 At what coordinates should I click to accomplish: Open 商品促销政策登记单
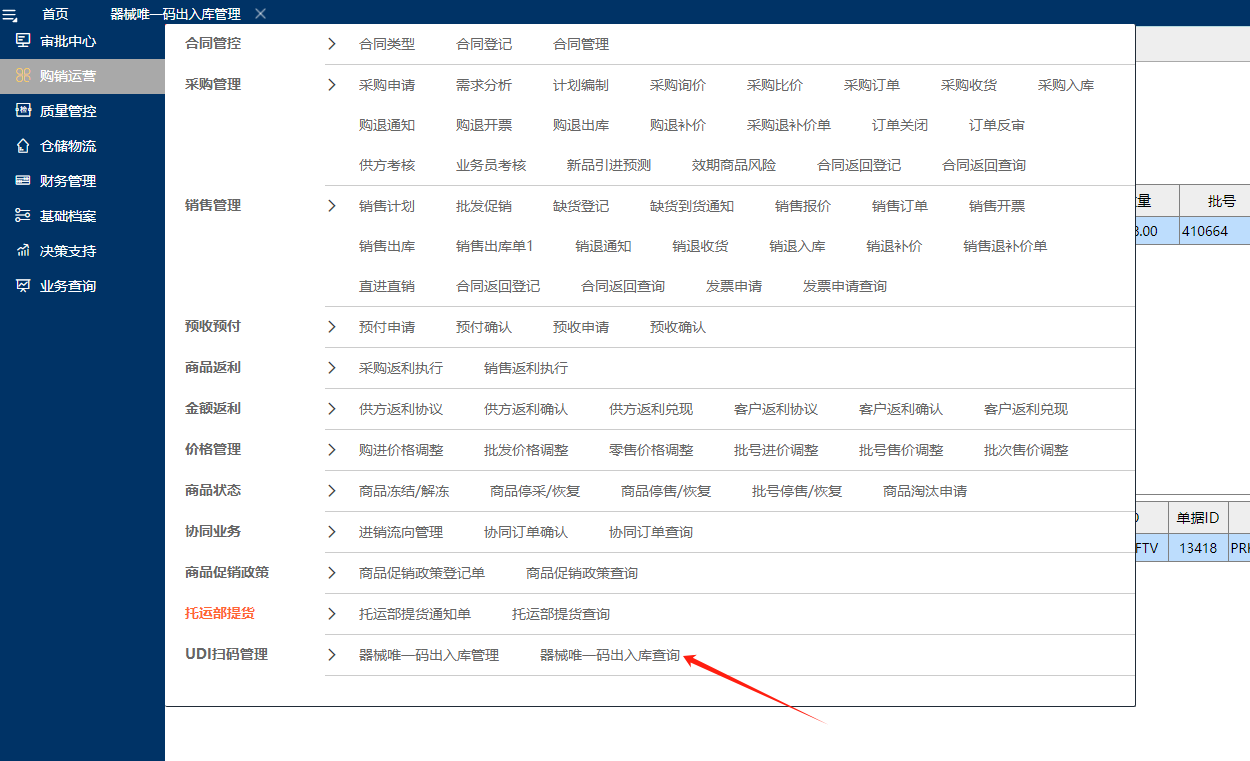[x=422, y=573]
